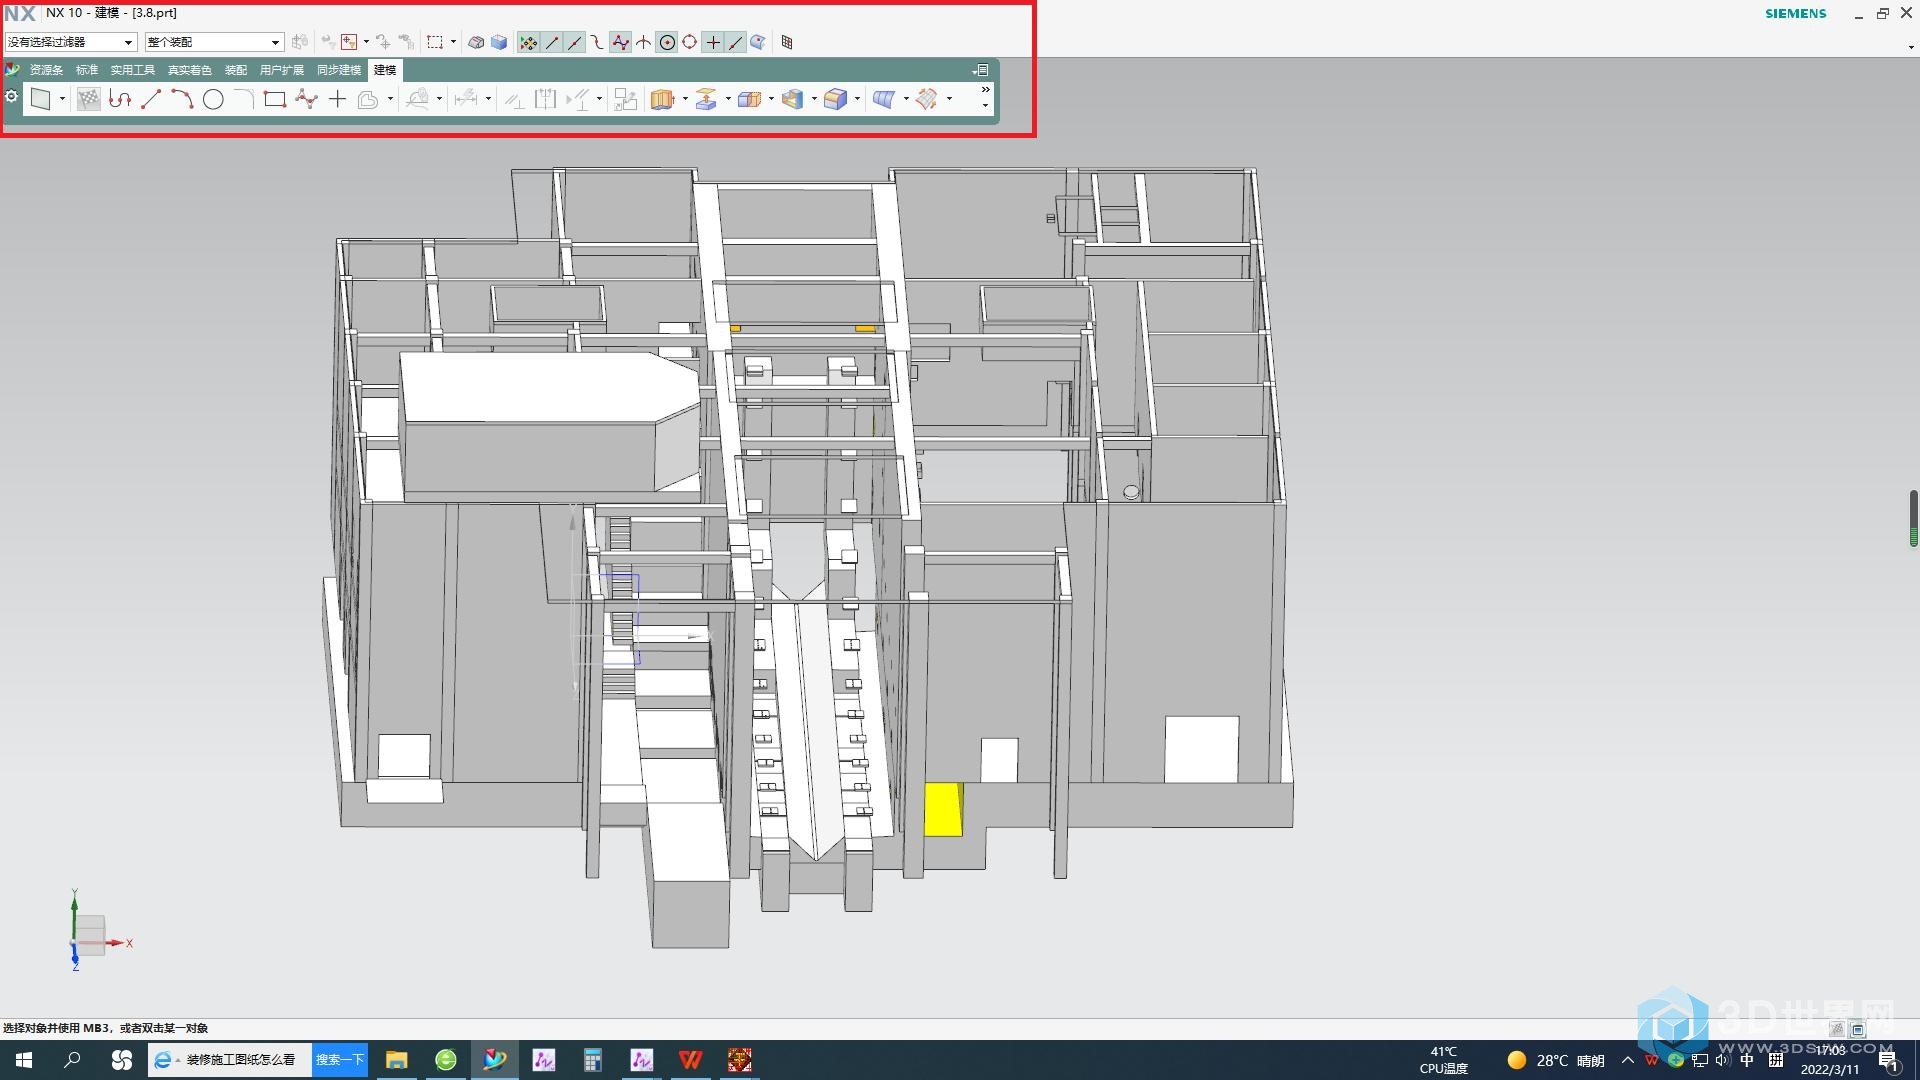Screen dimensions: 1920x1080
Task: Open the 整个装配 selection scope dropdown
Action: pyautogui.click(x=214, y=42)
